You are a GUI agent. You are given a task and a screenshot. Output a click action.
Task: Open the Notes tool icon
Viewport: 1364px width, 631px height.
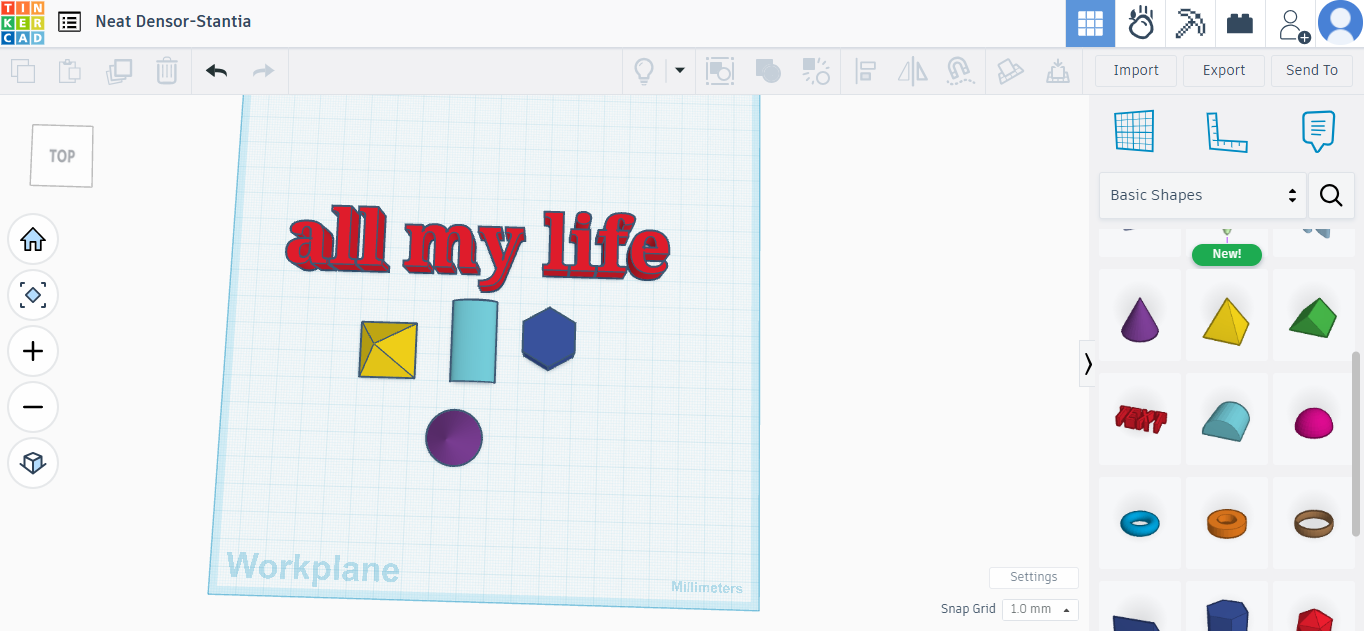point(1318,131)
